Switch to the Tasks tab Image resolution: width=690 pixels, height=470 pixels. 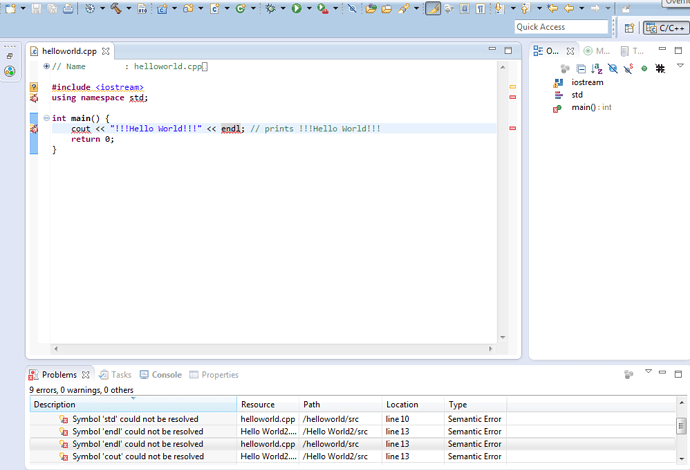(x=116, y=375)
